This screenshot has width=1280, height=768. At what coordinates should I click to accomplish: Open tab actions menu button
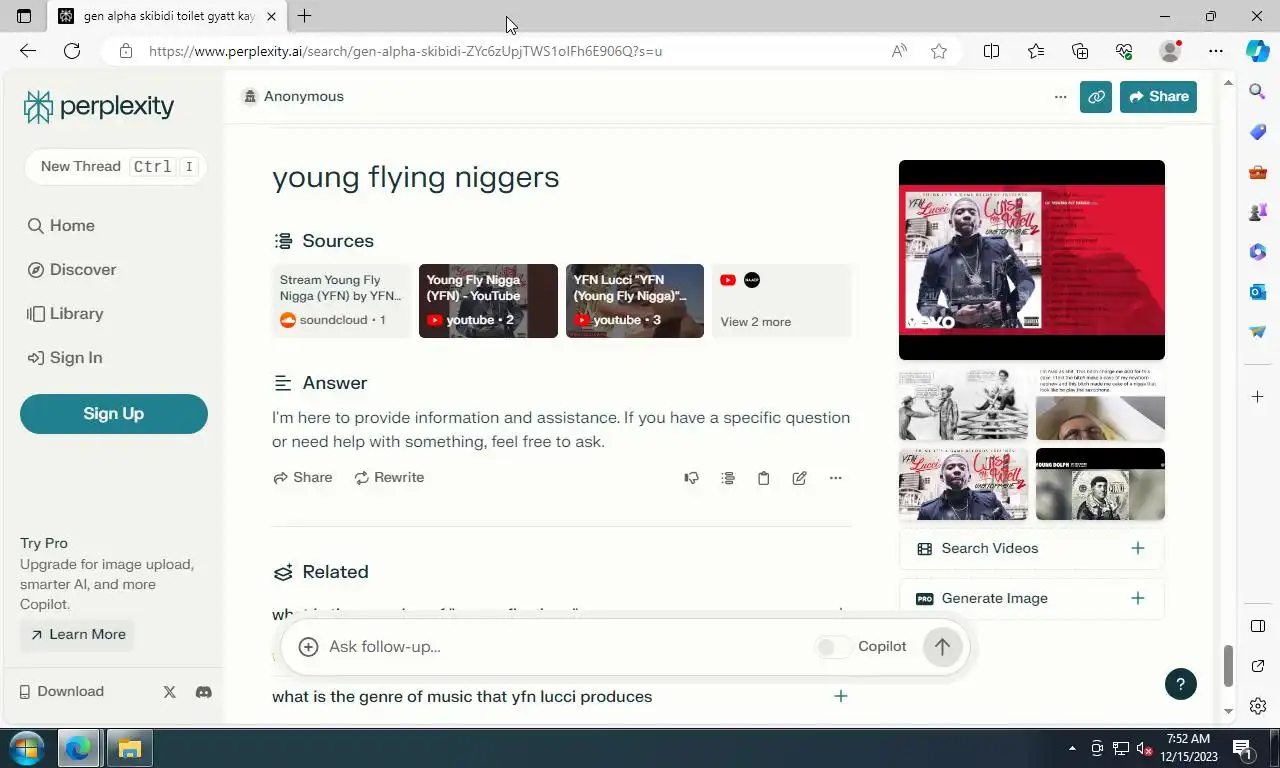(x=24, y=16)
